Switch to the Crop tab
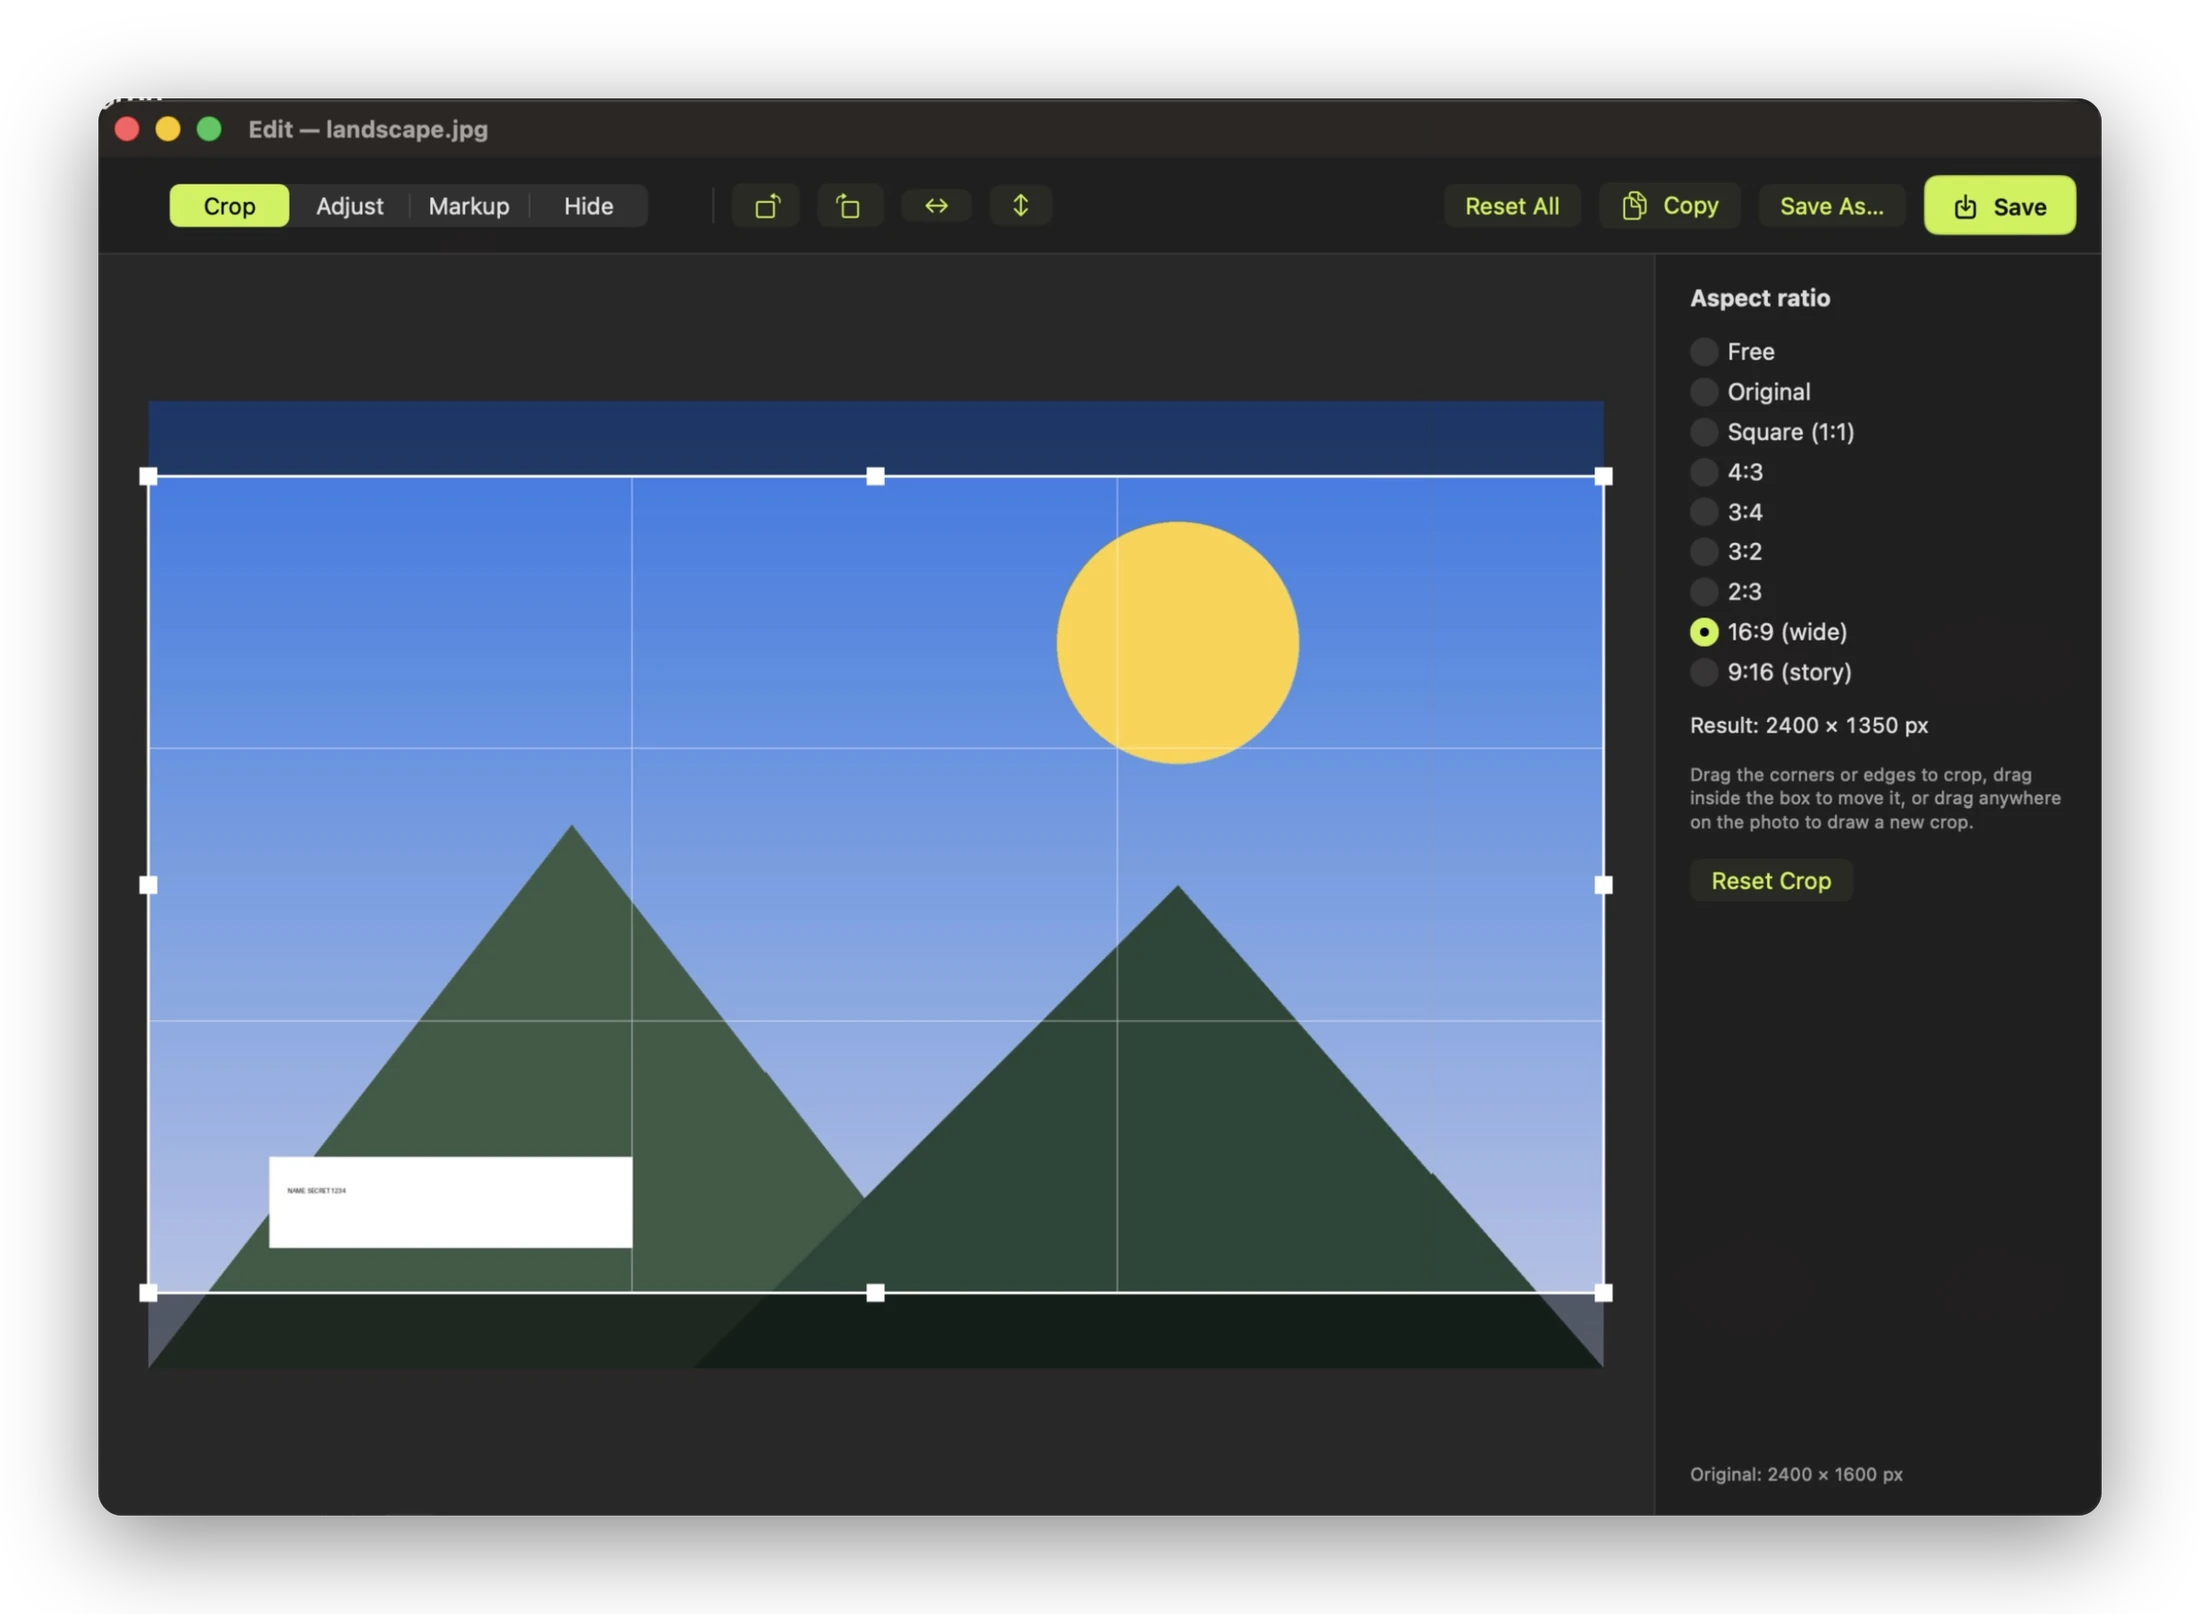This screenshot has height=1614, width=2200. tap(229, 206)
